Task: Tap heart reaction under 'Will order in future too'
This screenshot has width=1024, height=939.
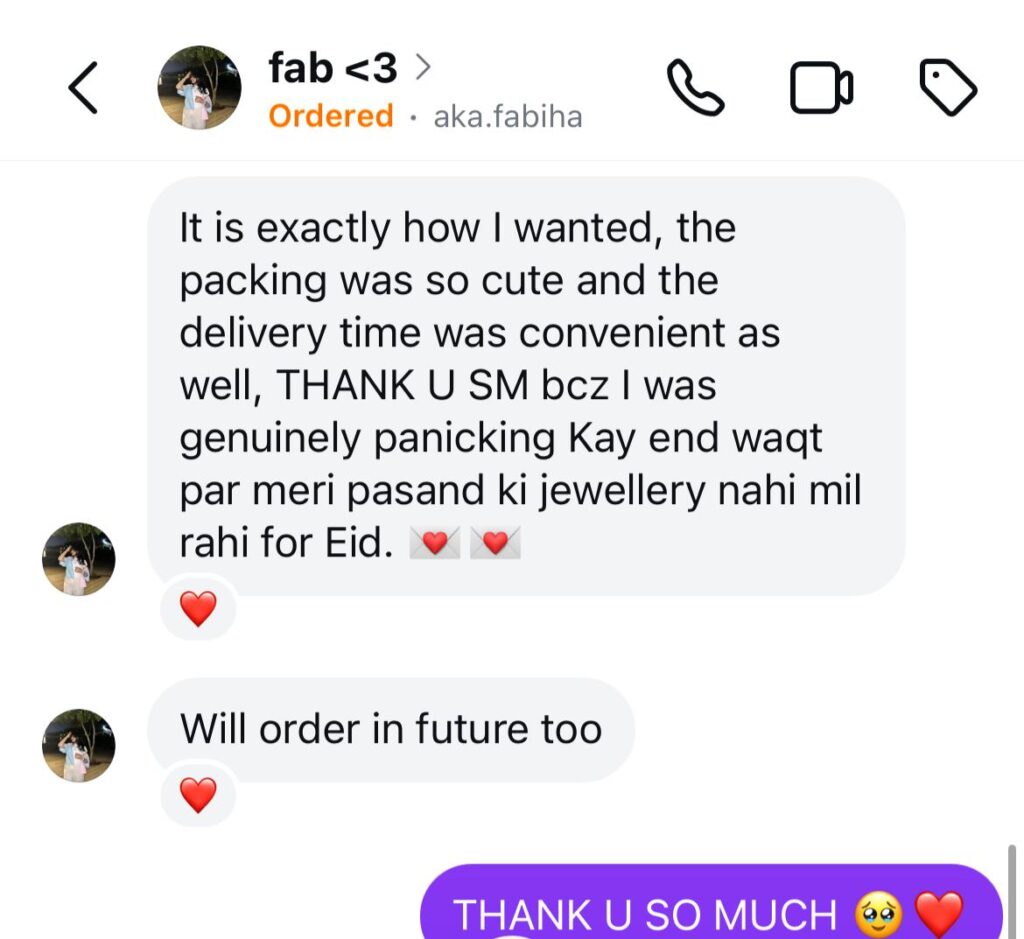Action: point(199,795)
